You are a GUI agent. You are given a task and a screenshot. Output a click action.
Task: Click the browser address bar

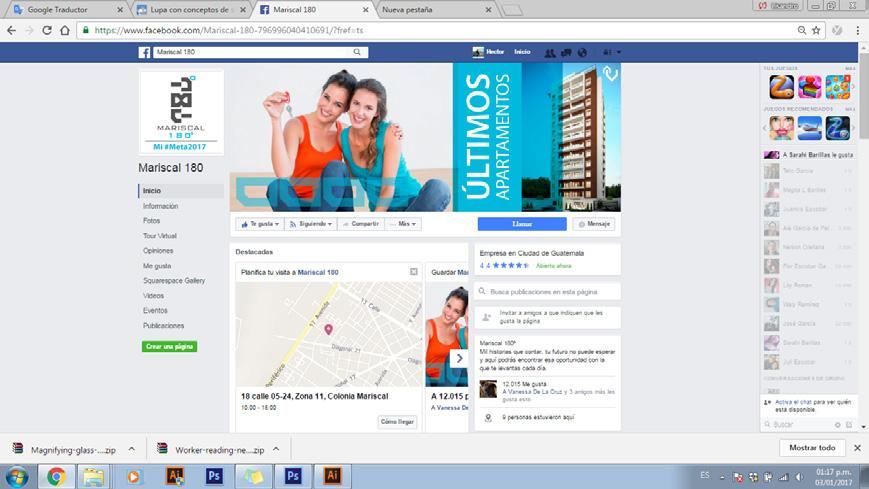tap(438, 30)
